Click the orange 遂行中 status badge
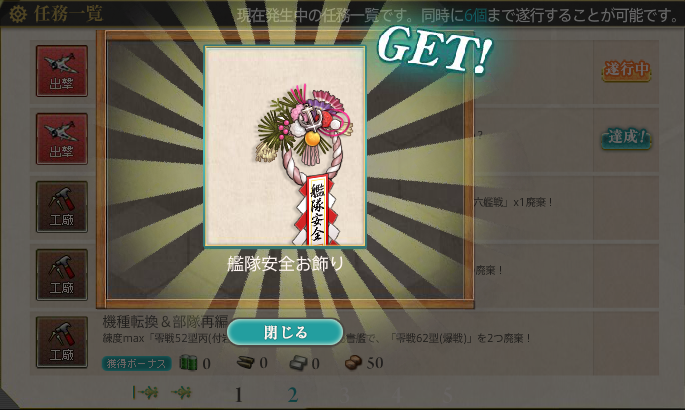This screenshot has width=685, height=410. 626,69
